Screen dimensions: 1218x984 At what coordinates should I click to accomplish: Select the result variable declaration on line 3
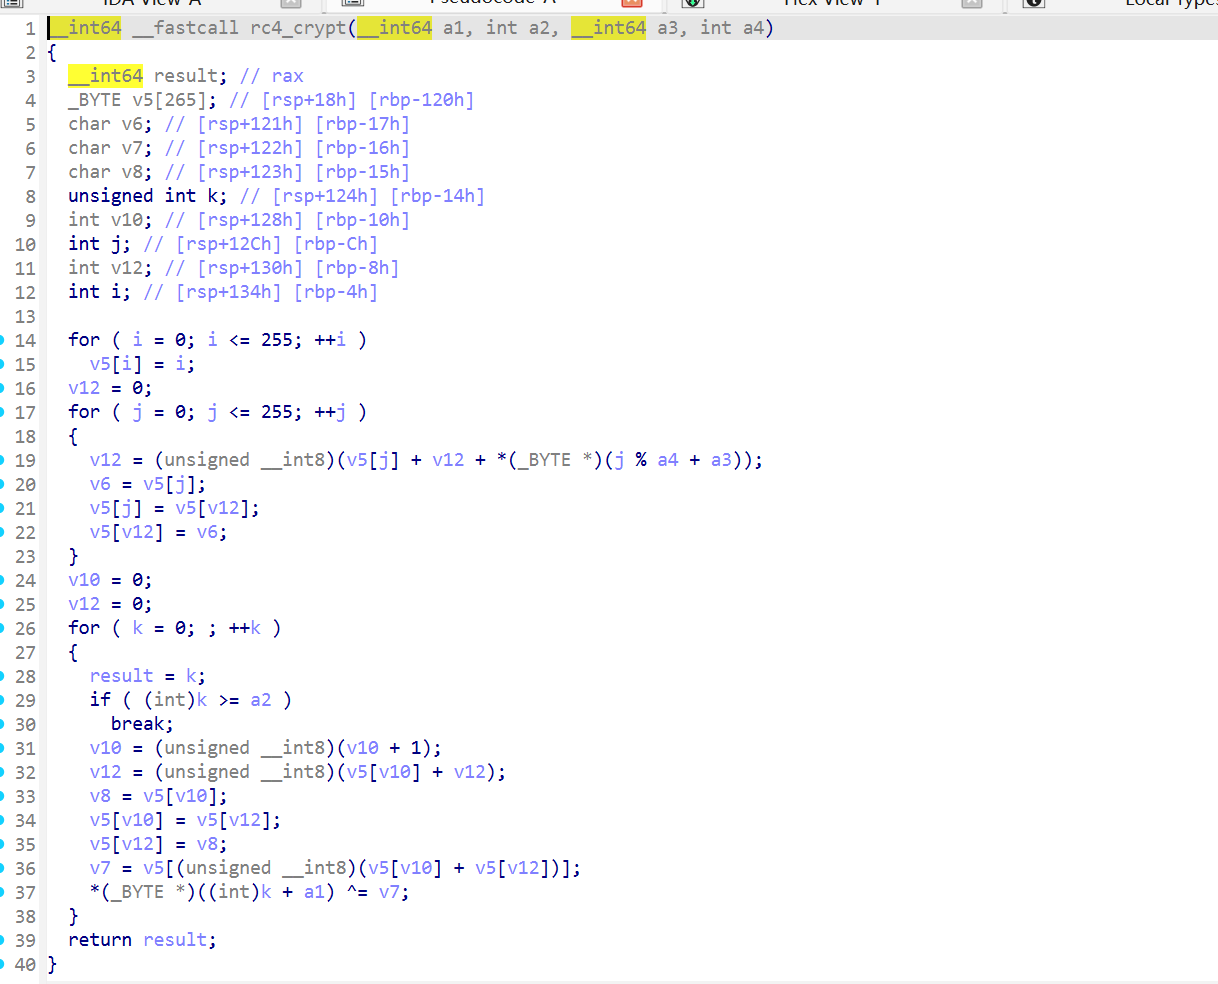point(148,76)
